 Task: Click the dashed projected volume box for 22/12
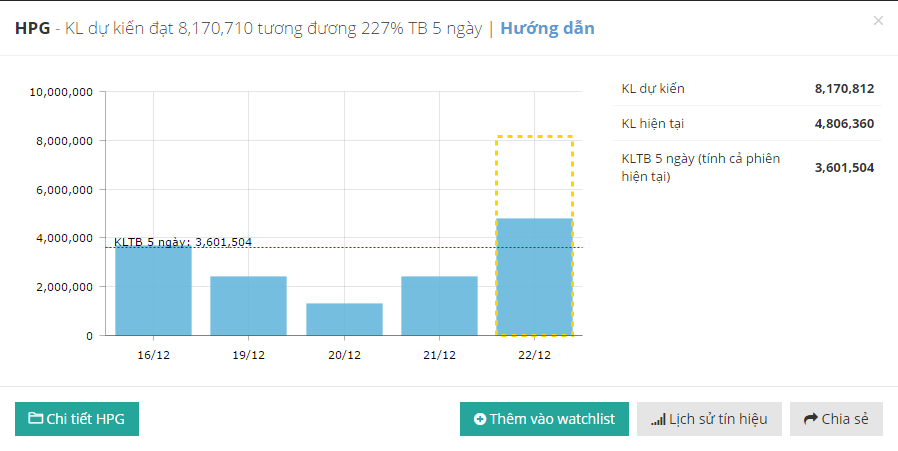click(x=534, y=177)
